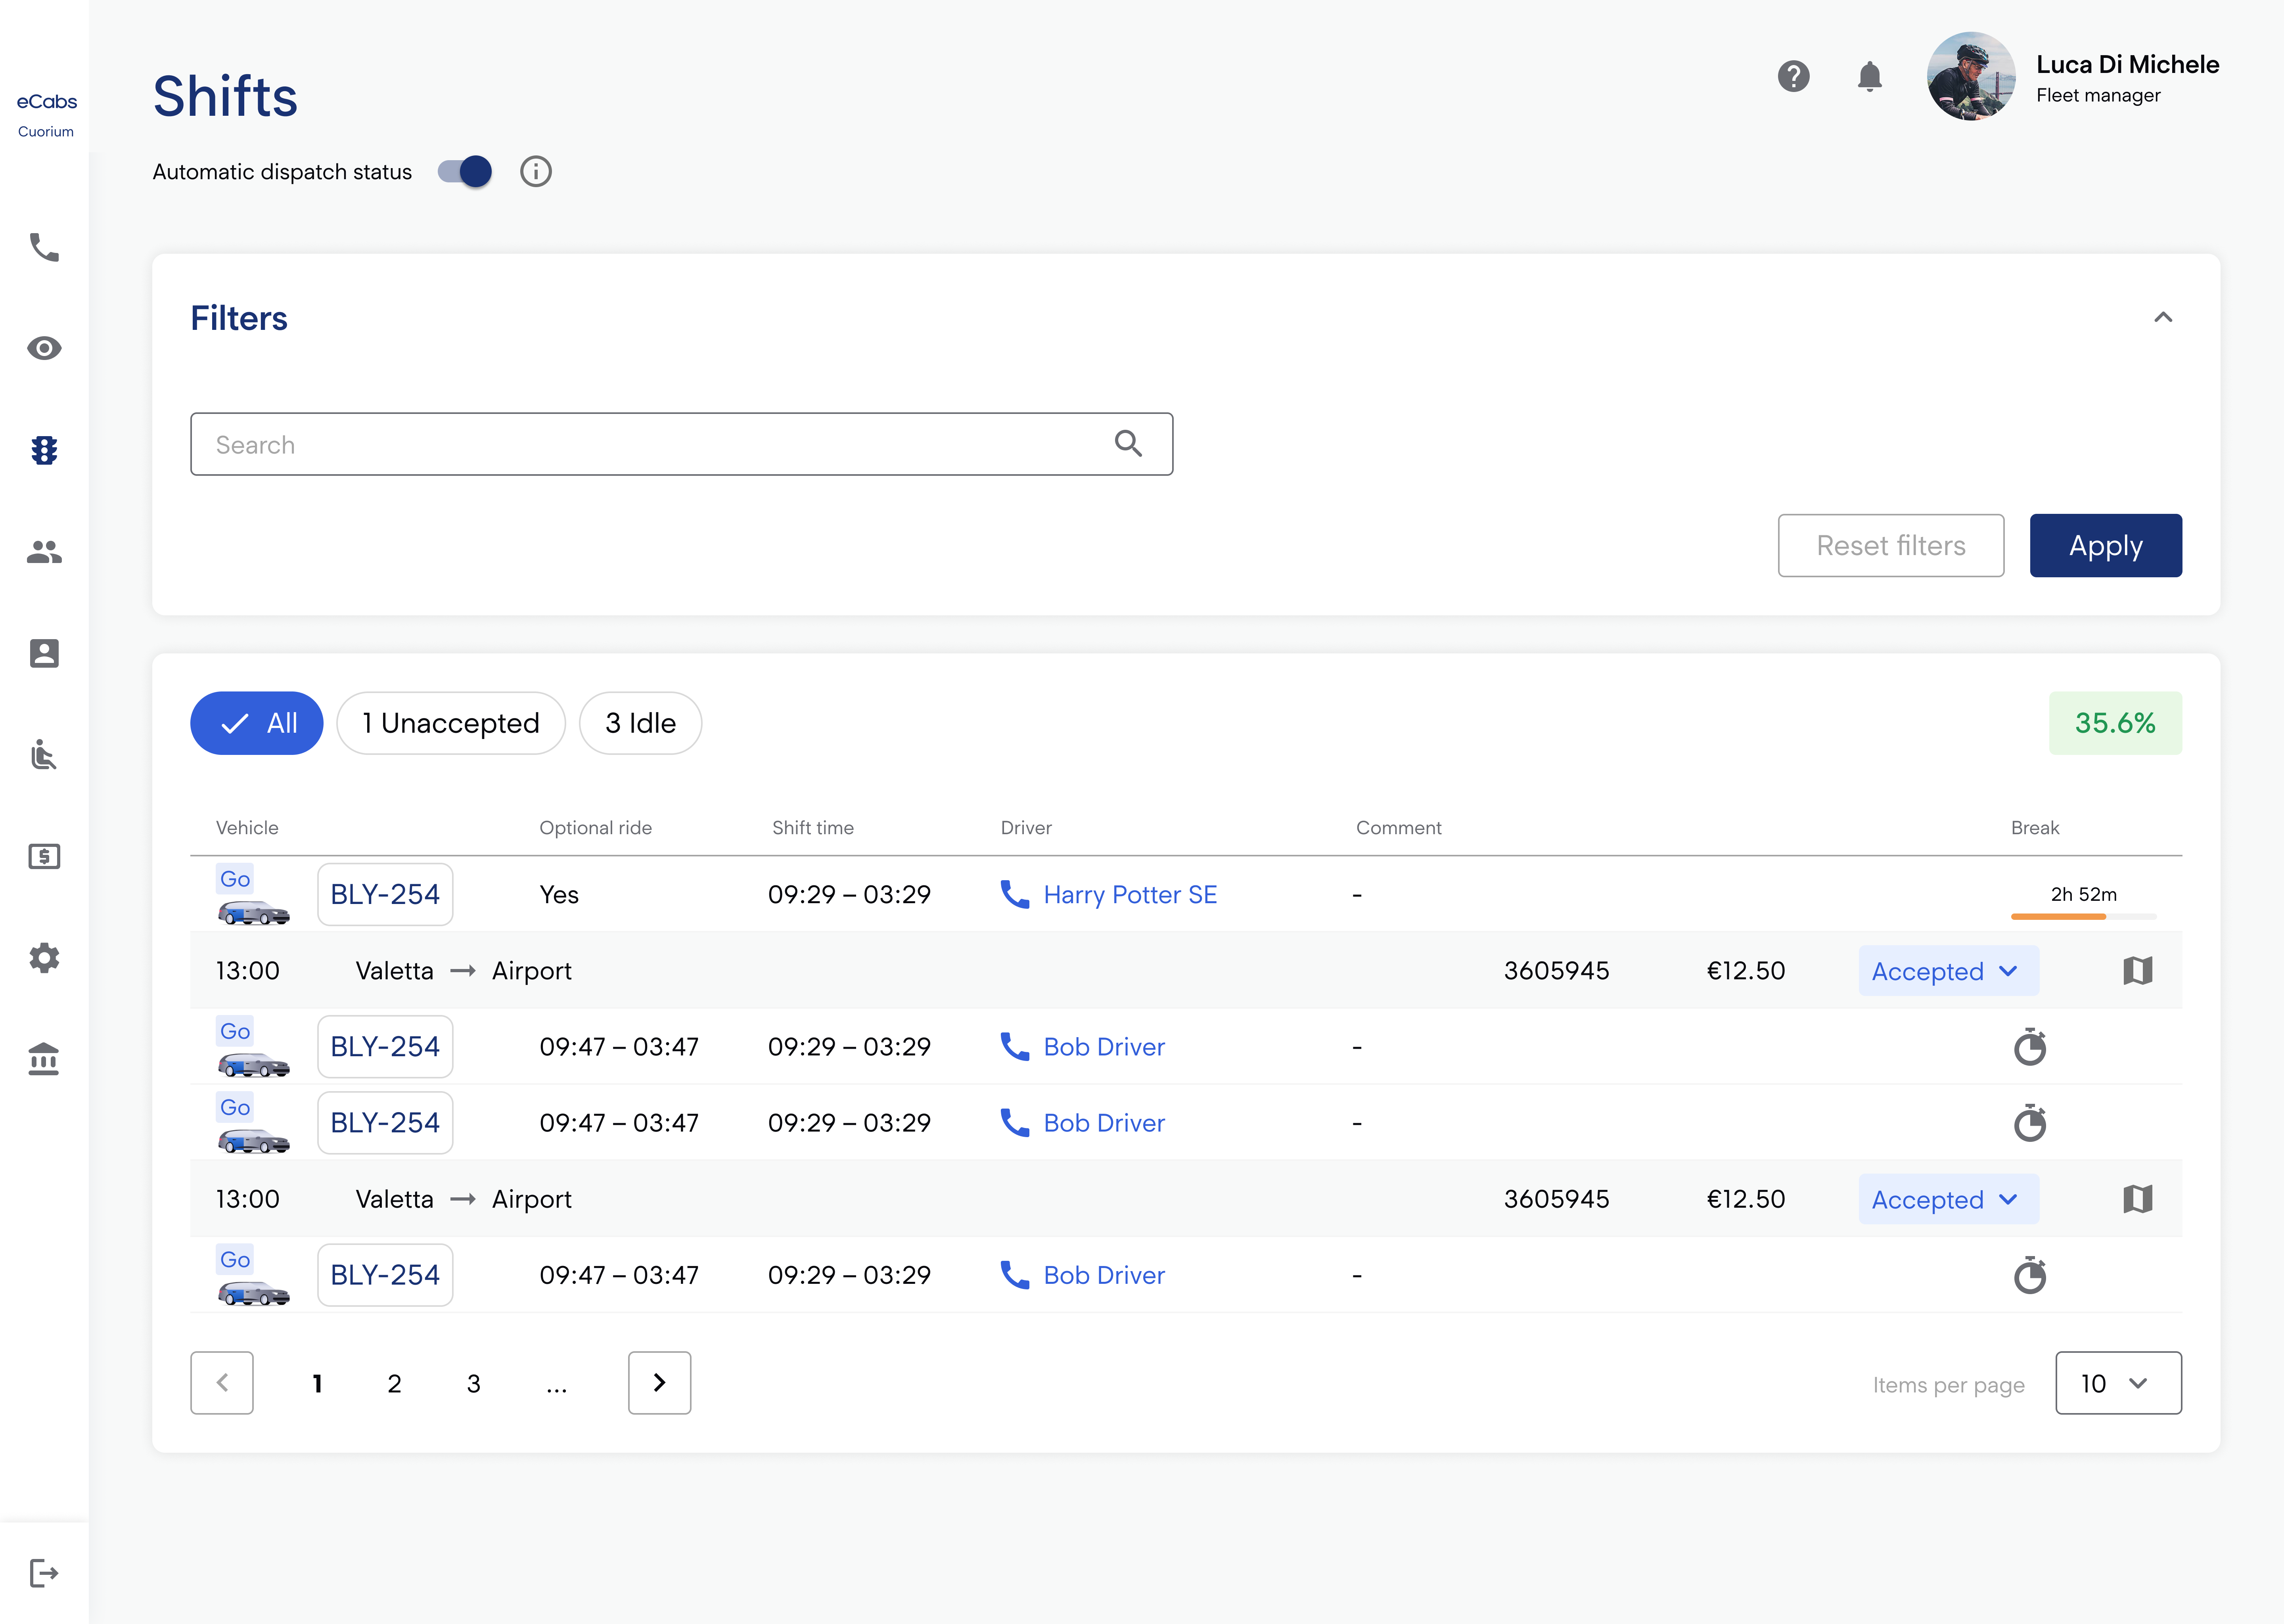The width and height of the screenshot is (2284, 1624).
Task: Show the 1 Unaccepted shifts
Action: (x=451, y=723)
